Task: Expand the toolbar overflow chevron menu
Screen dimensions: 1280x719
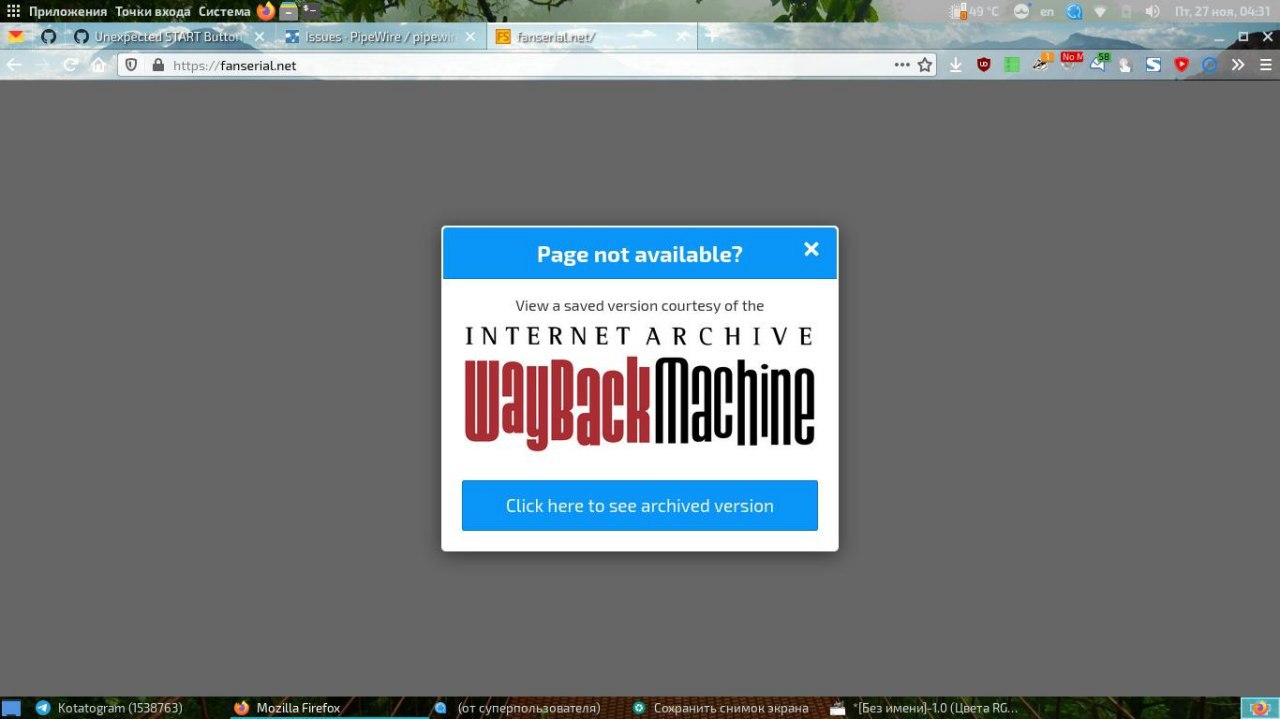Action: [1238, 65]
